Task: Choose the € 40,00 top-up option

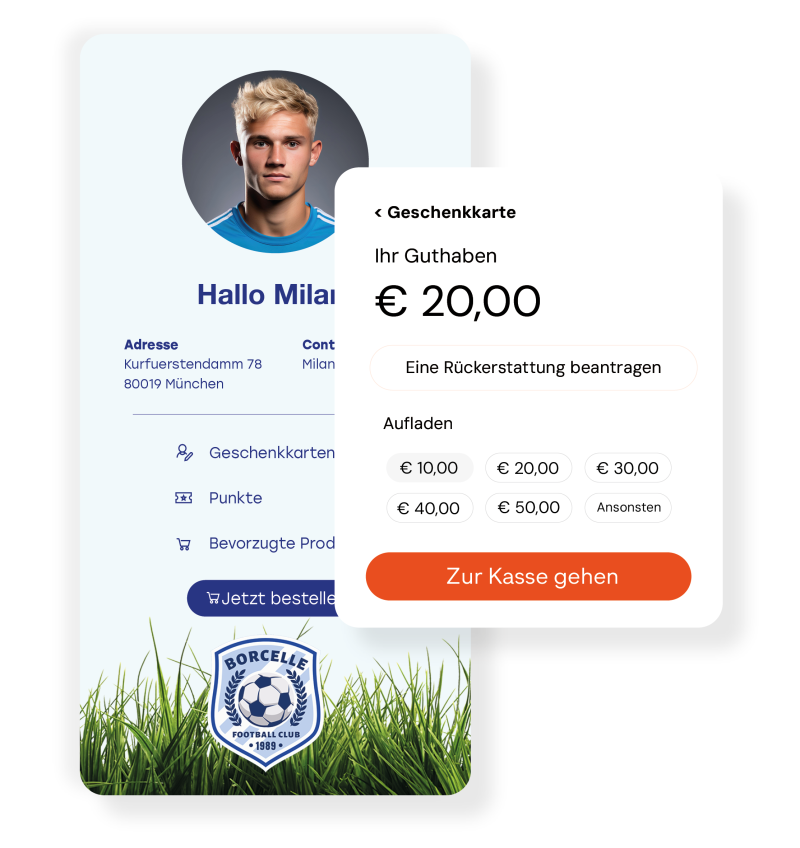Action: click(429, 508)
